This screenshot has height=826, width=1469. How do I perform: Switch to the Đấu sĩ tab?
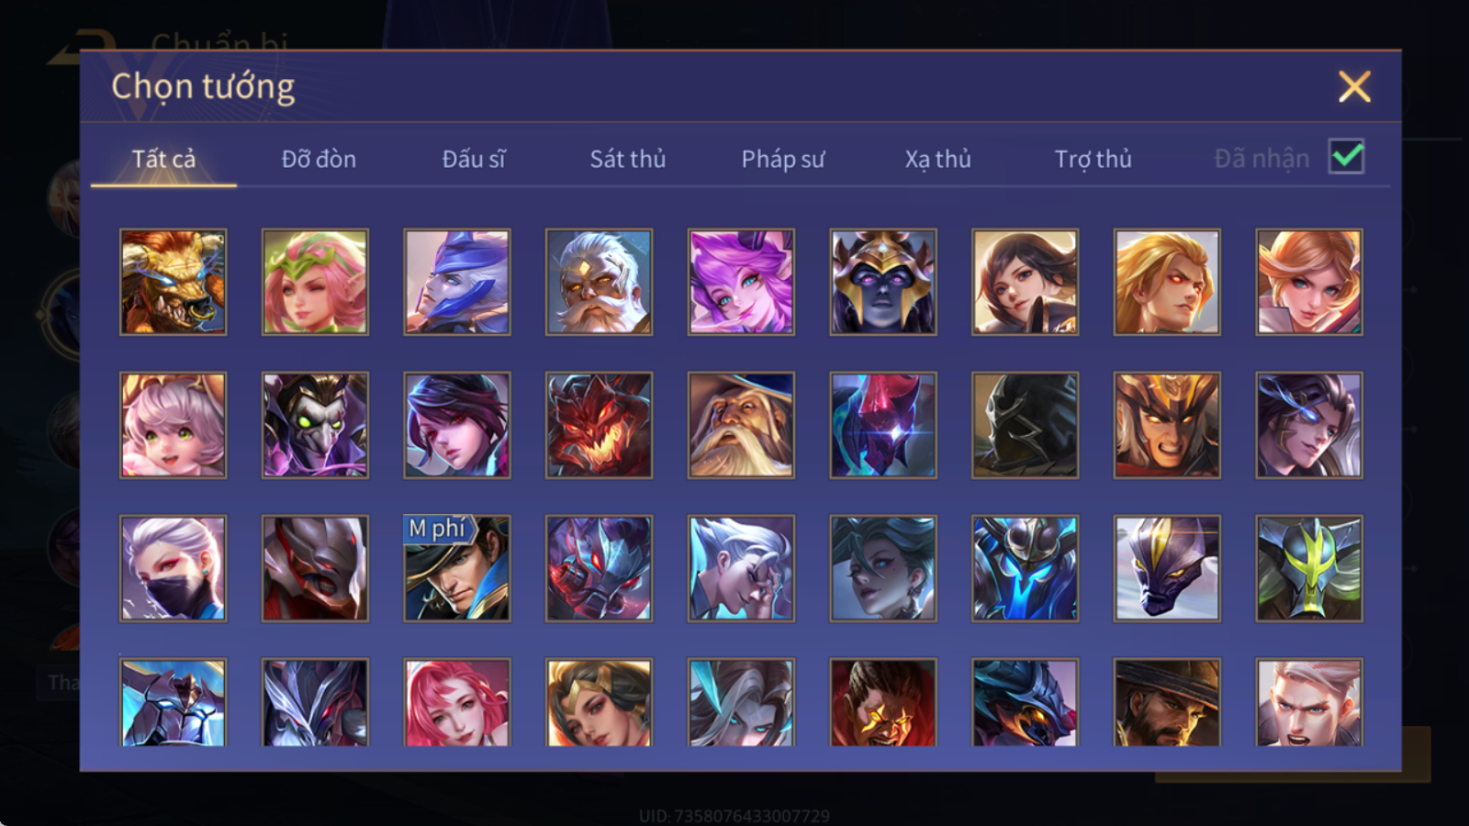point(474,159)
